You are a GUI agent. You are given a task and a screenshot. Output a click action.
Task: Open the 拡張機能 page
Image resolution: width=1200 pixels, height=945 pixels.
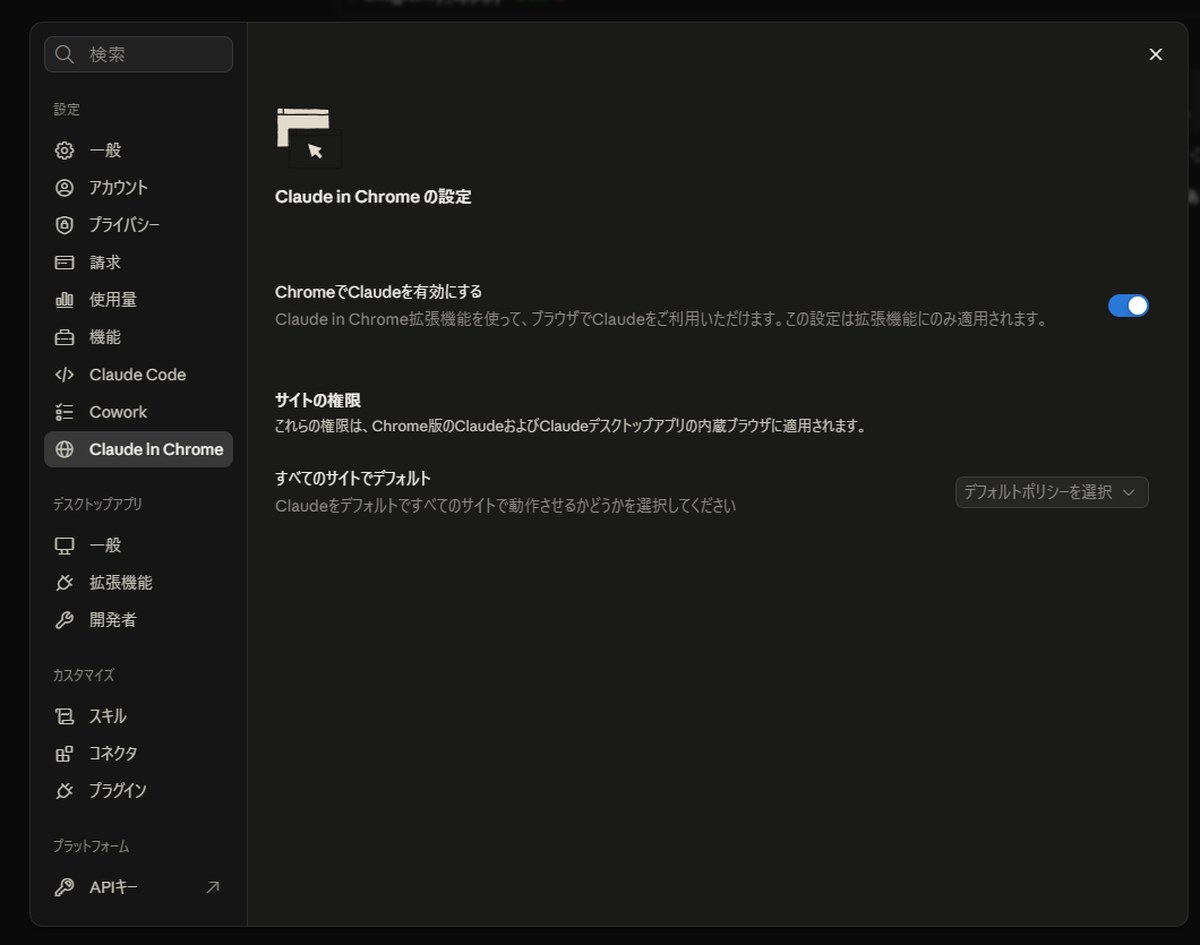(x=138, y=582)
